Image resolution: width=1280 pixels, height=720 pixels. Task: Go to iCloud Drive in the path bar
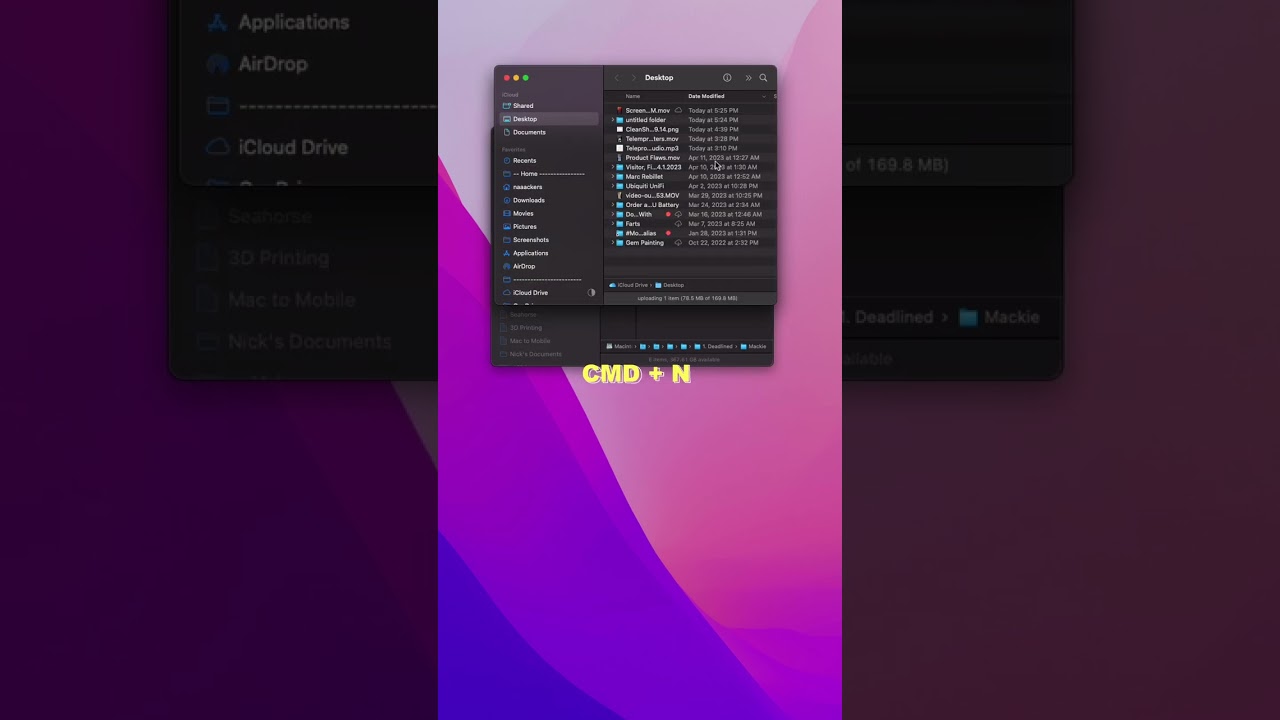[x=629, y=285]
